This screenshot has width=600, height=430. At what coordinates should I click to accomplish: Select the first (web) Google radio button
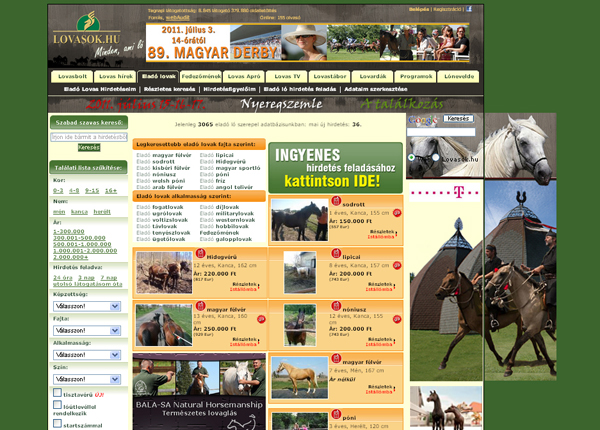411,157
